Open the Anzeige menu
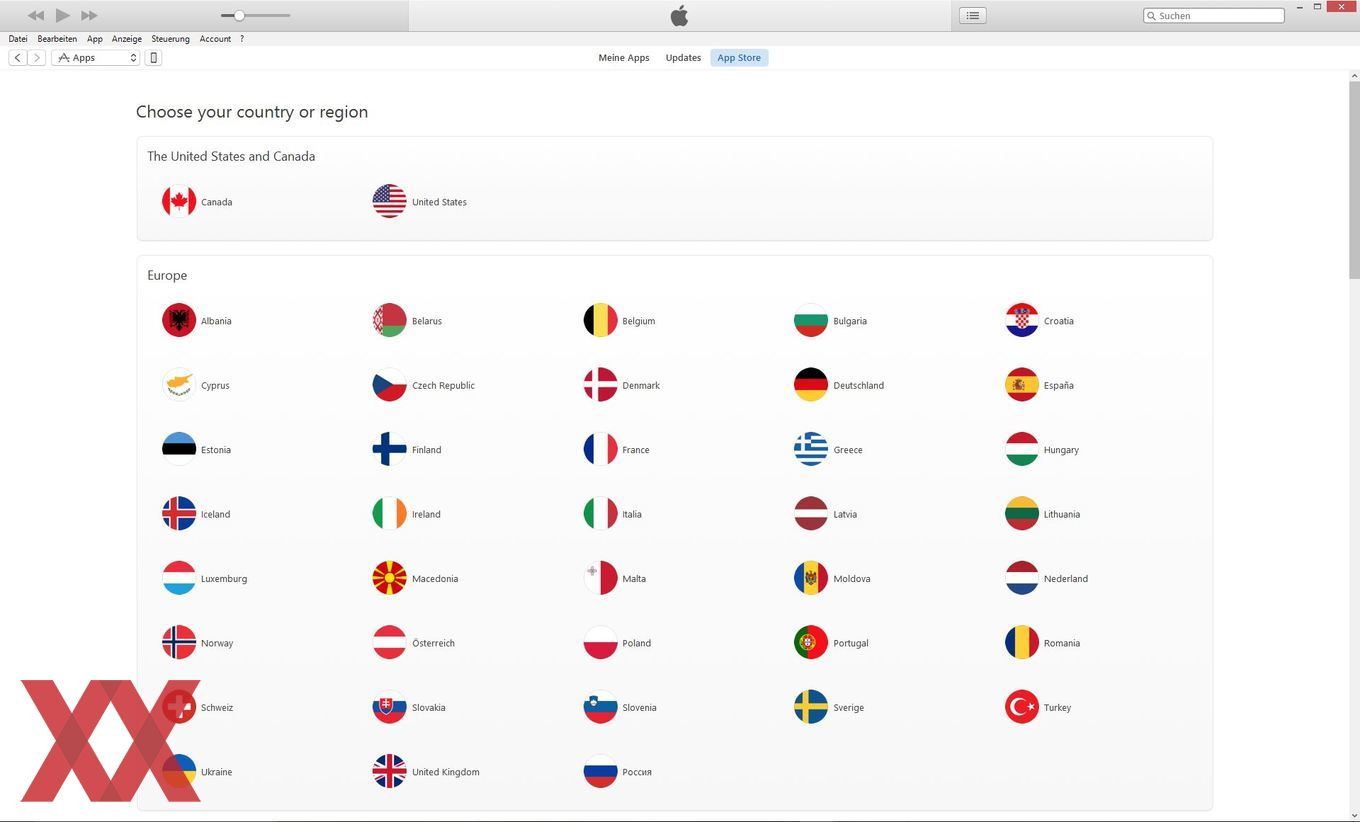Screen dimensions: 1360x822 pyautogui.click(x=127, y=39)
